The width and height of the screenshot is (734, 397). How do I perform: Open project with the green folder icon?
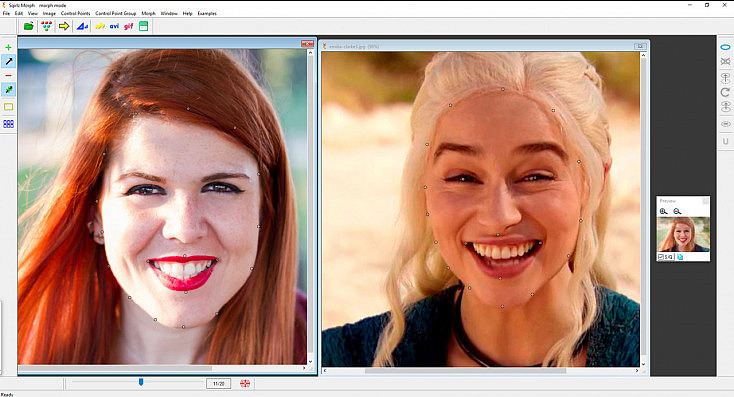(29, 26)
